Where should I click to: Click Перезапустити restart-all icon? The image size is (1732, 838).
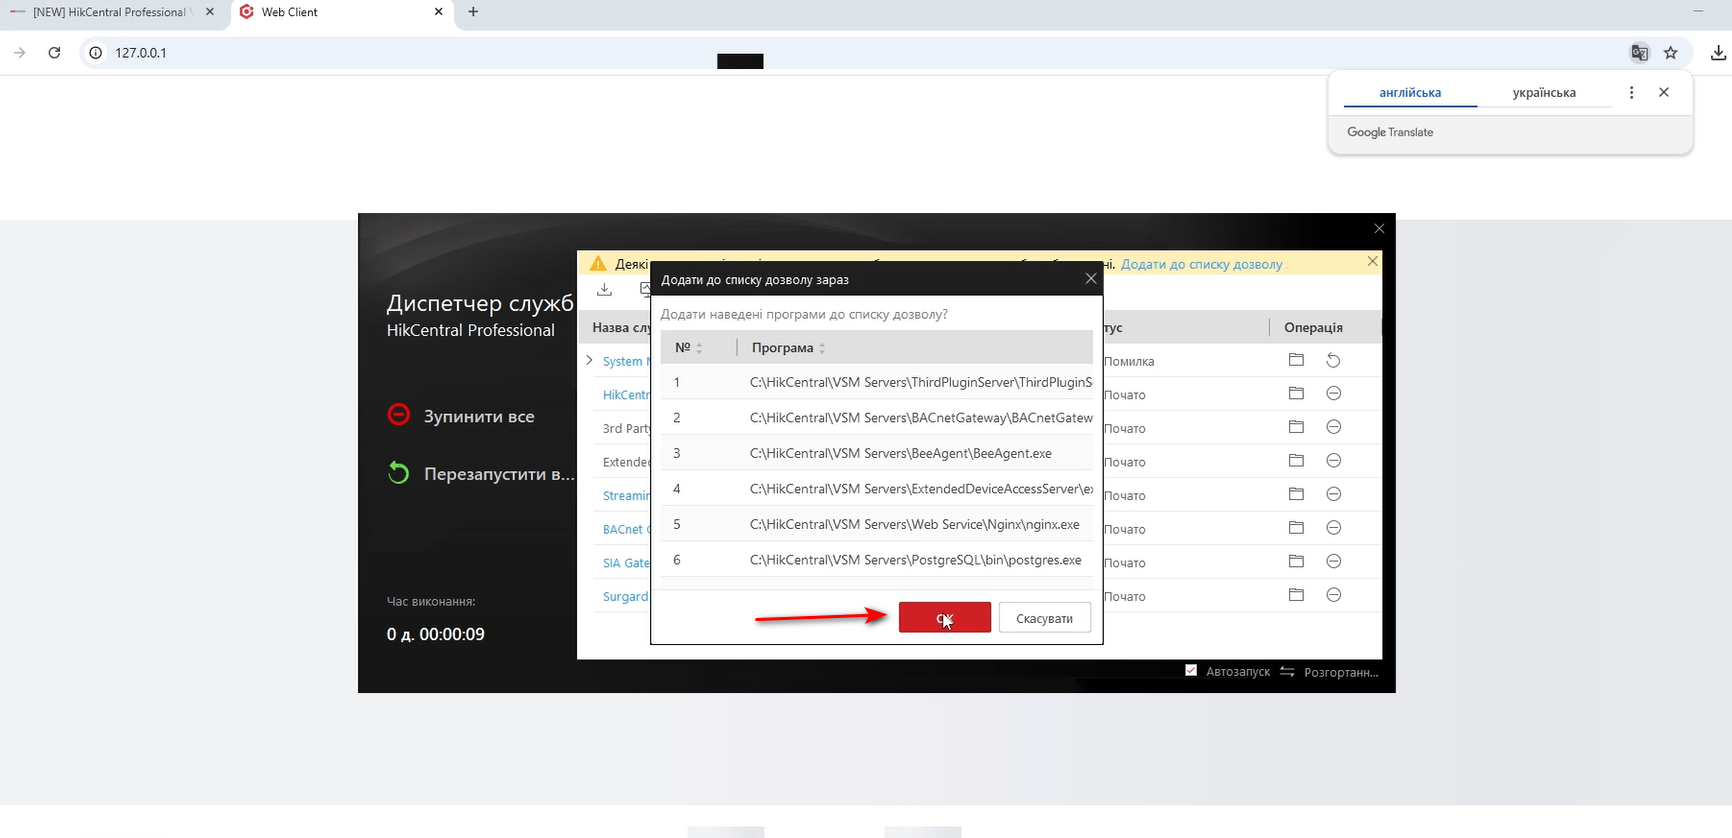tap(398, 473)
